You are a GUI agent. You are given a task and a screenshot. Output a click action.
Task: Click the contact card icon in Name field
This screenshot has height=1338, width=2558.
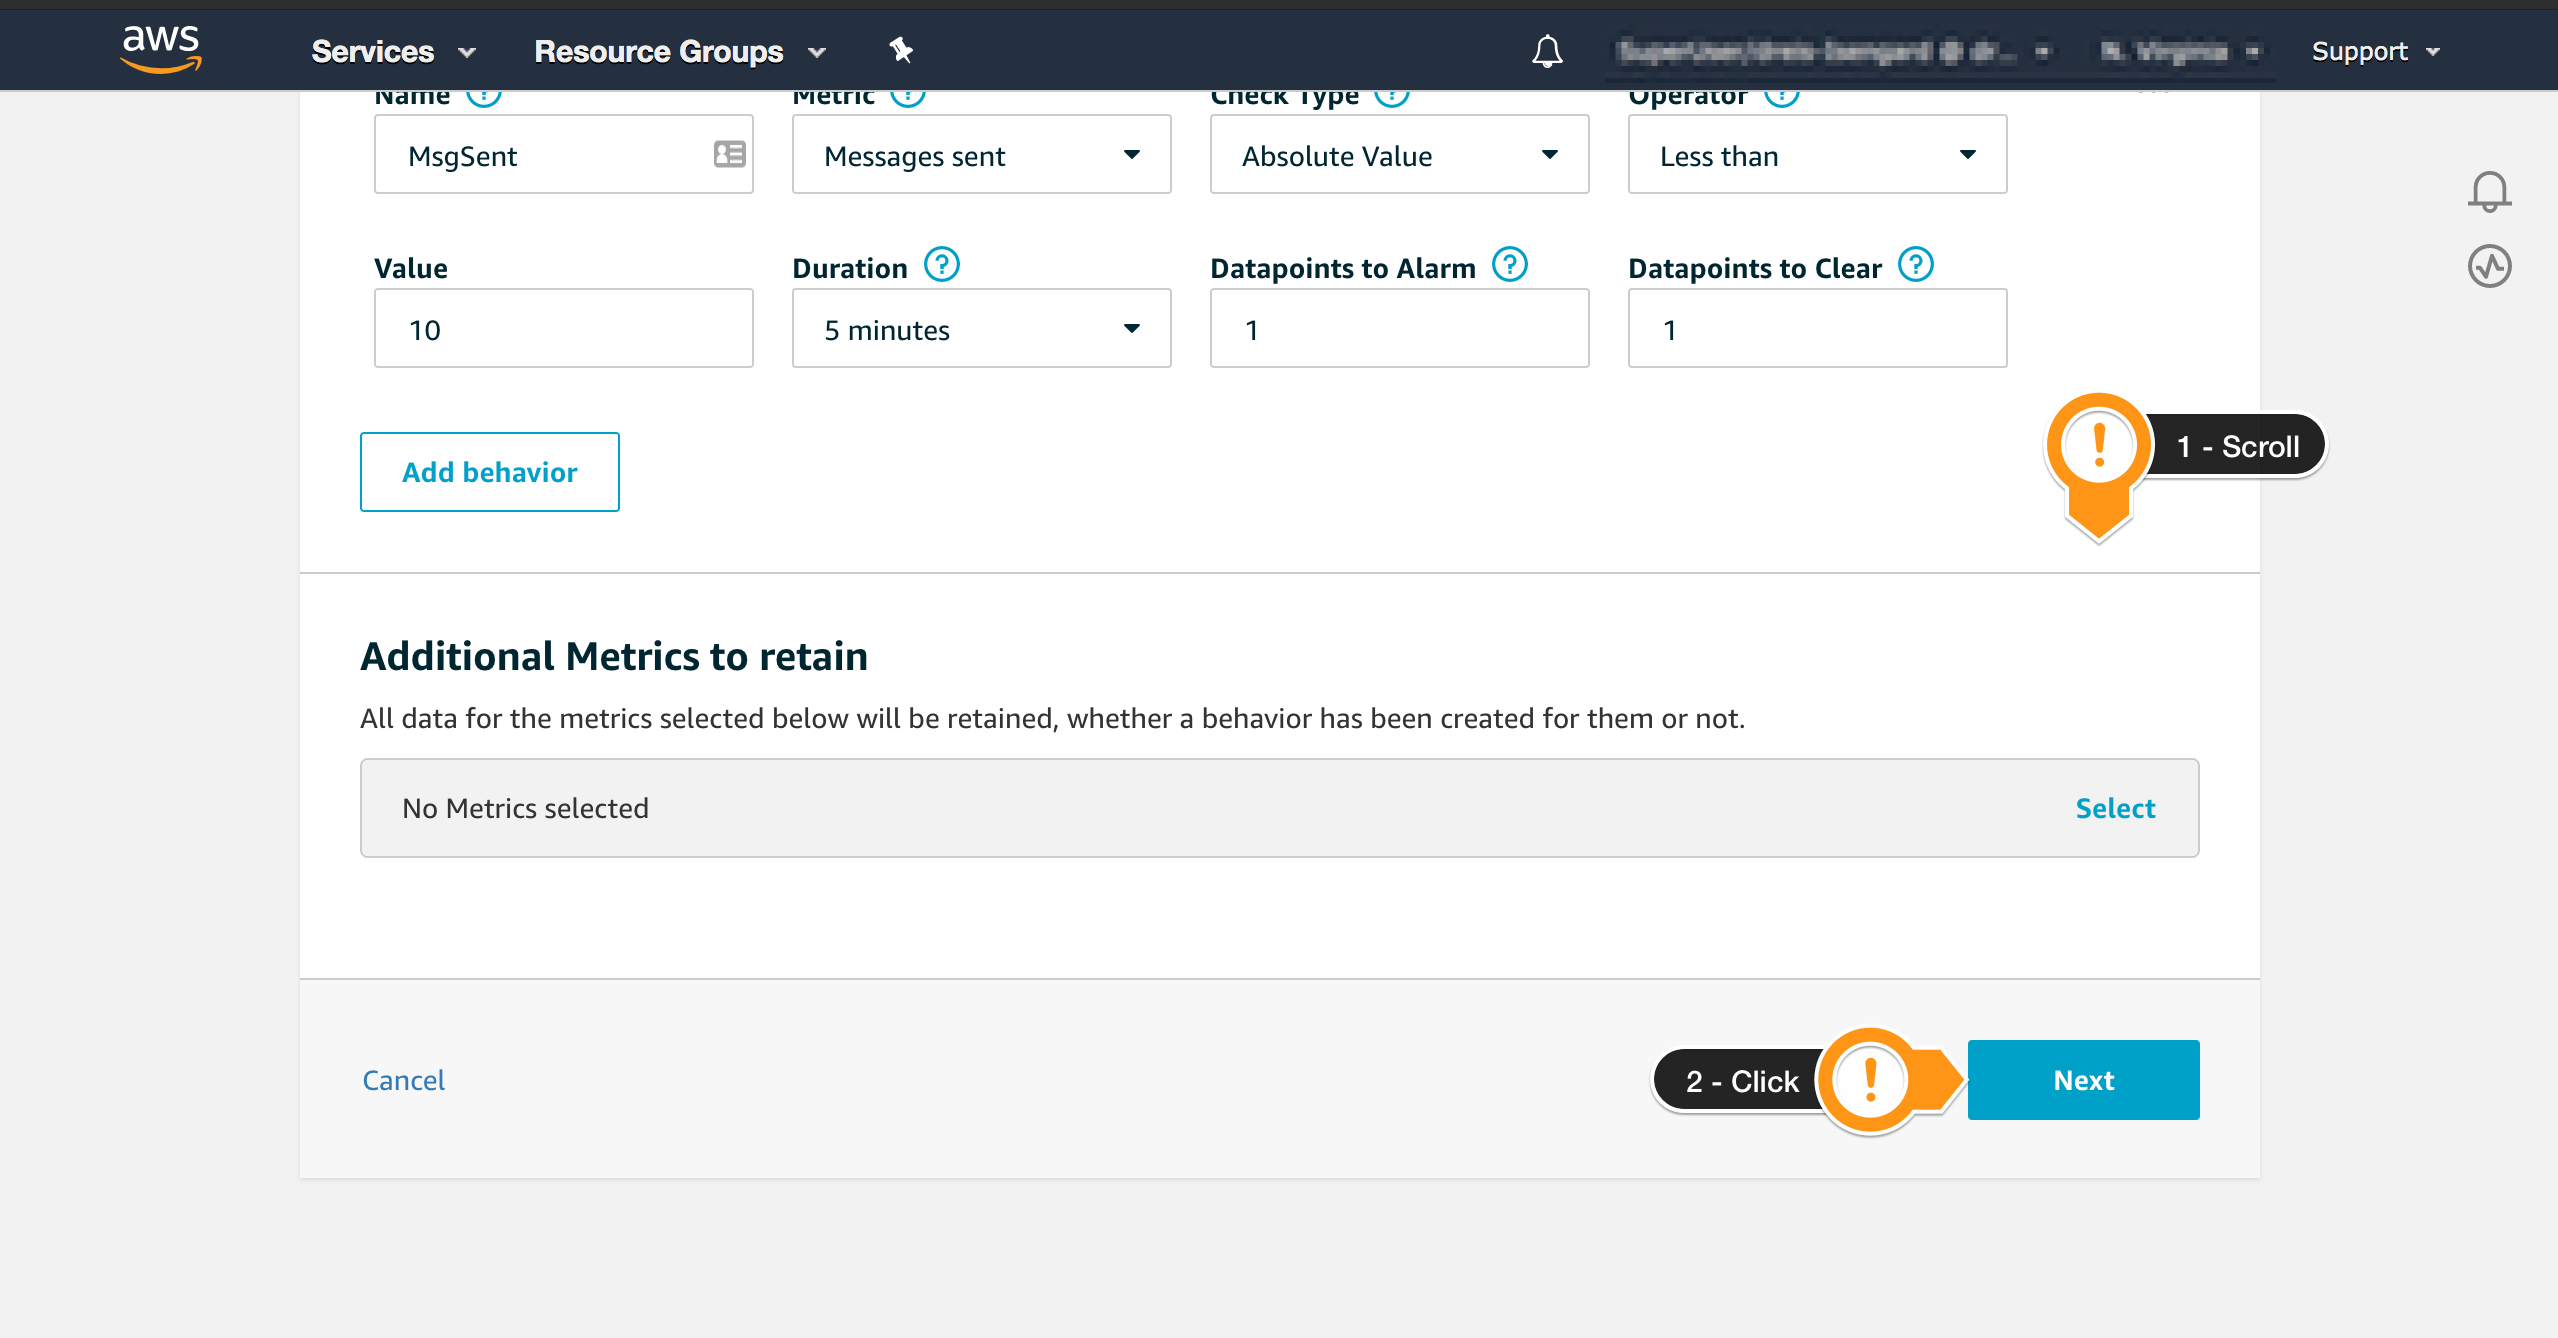tap(729, 154)
